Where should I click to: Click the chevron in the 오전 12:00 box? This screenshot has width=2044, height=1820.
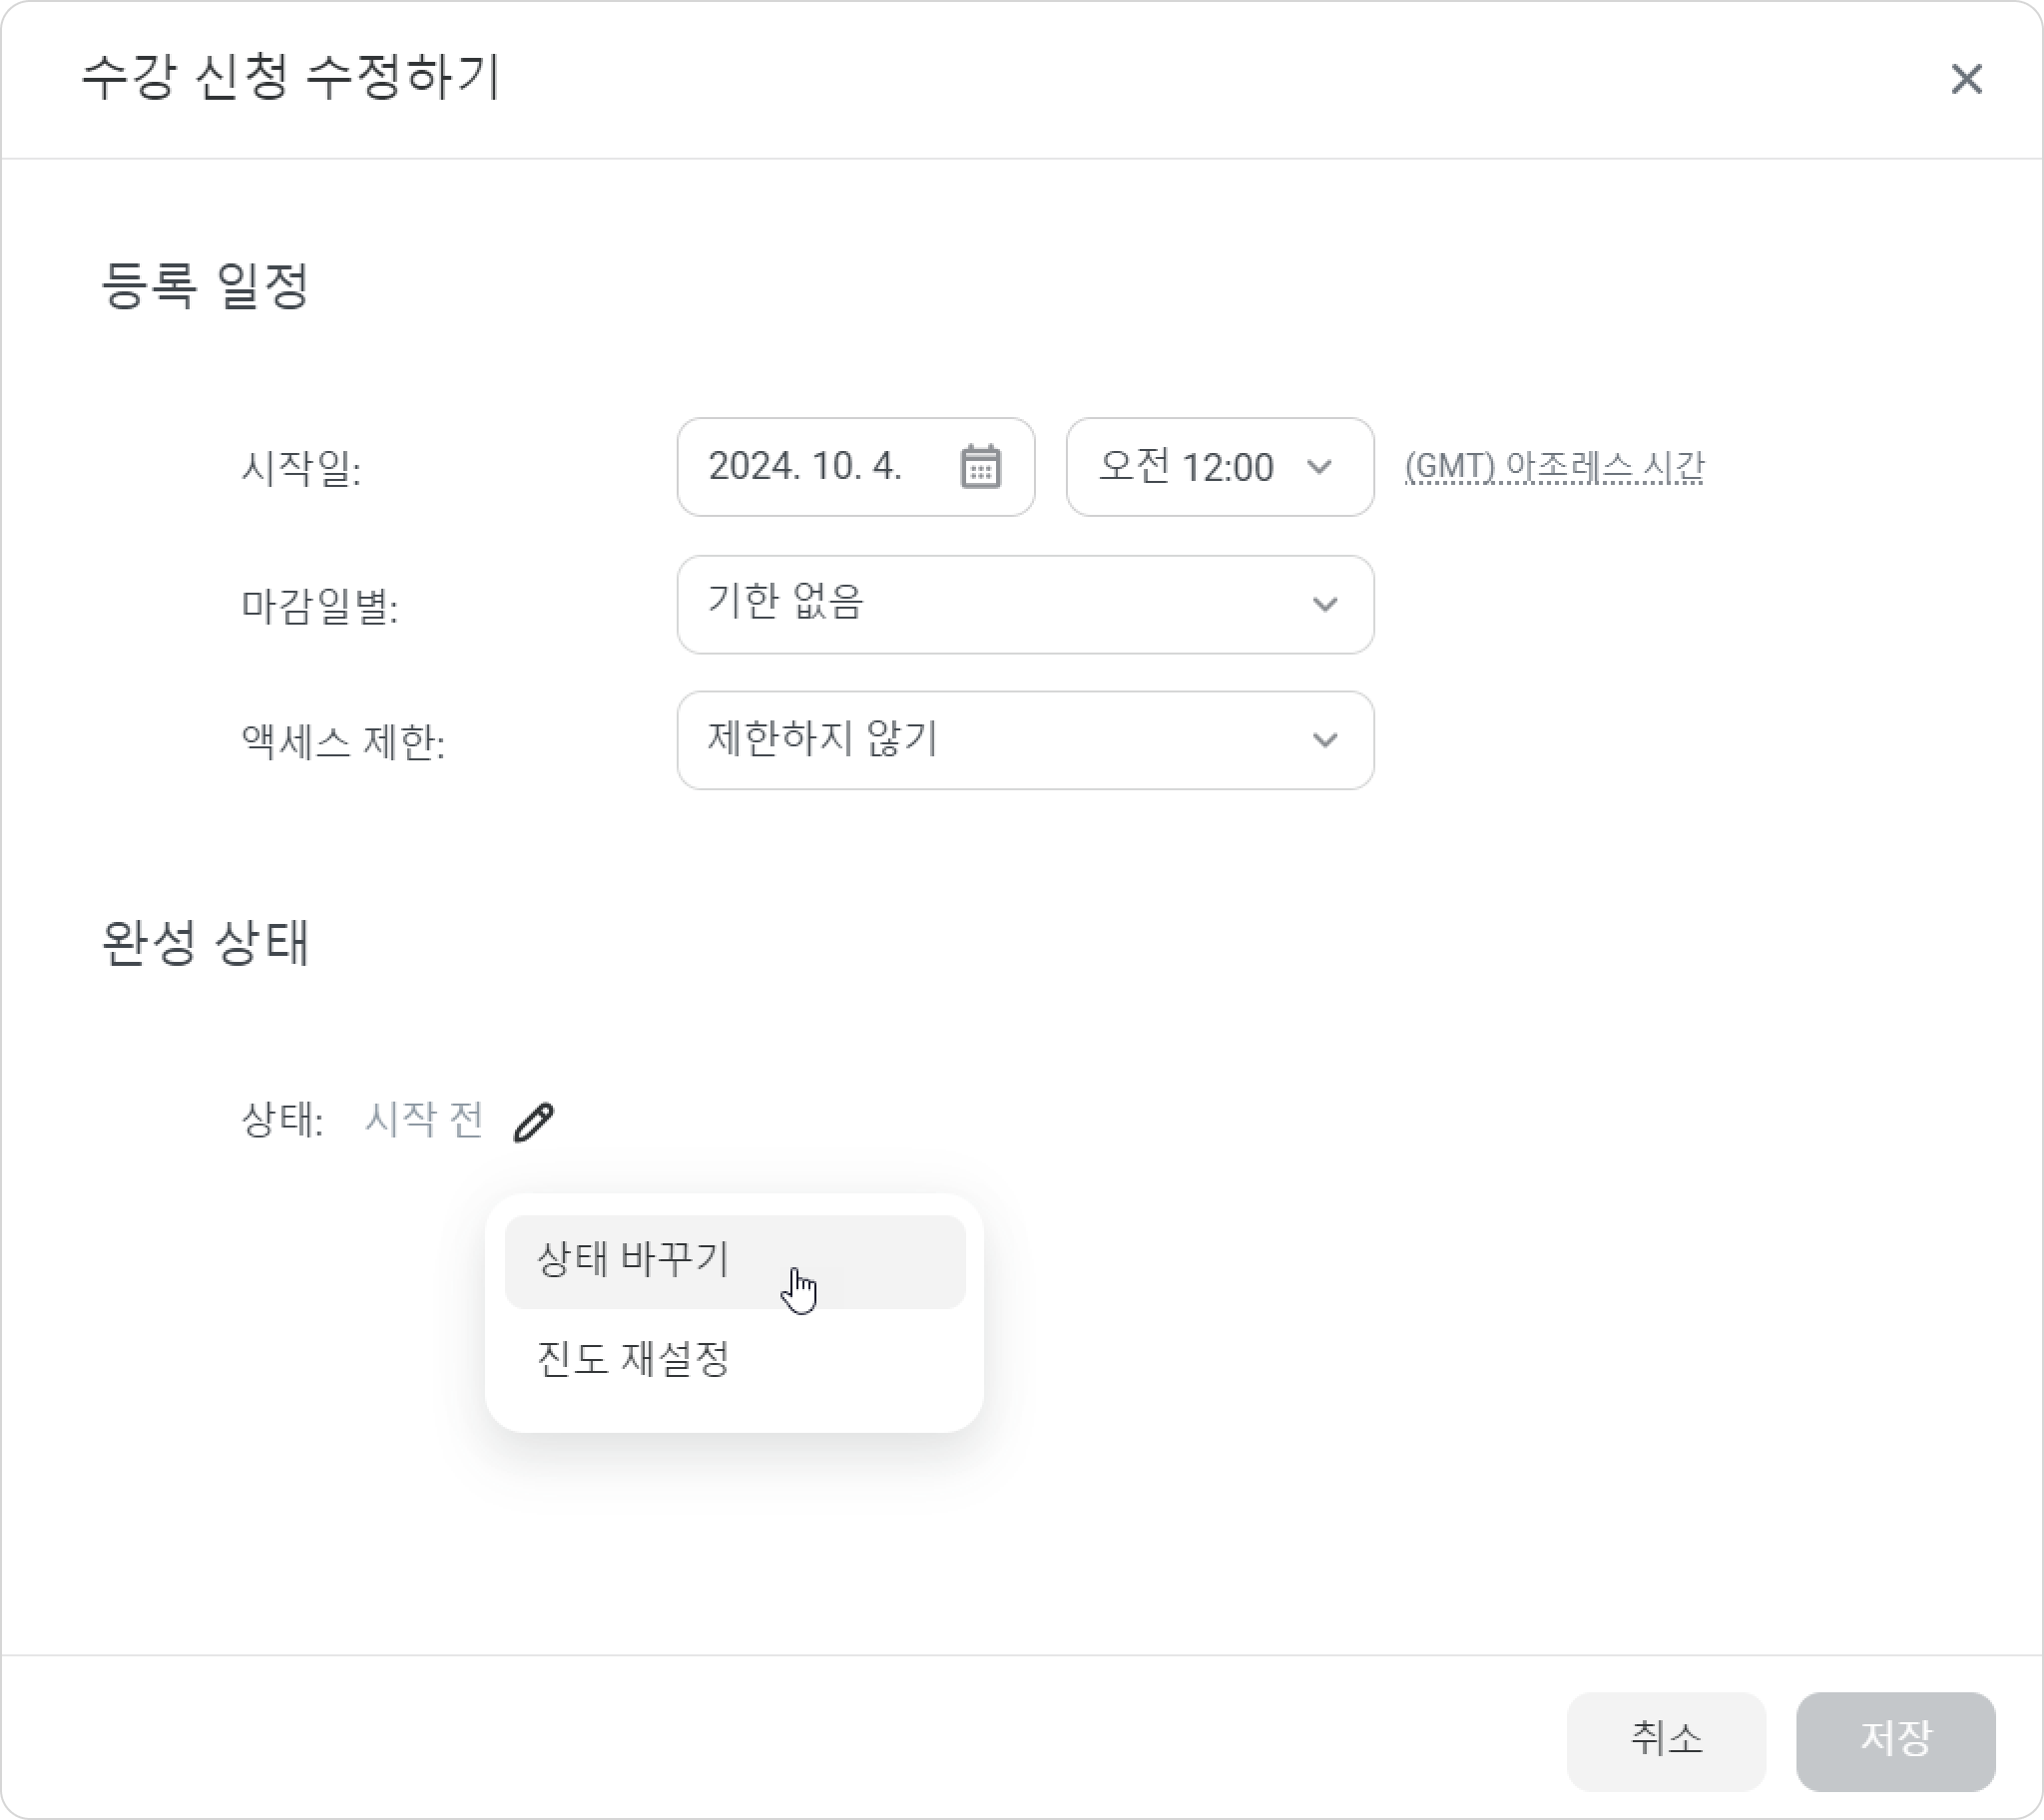tap(1319, 467)
